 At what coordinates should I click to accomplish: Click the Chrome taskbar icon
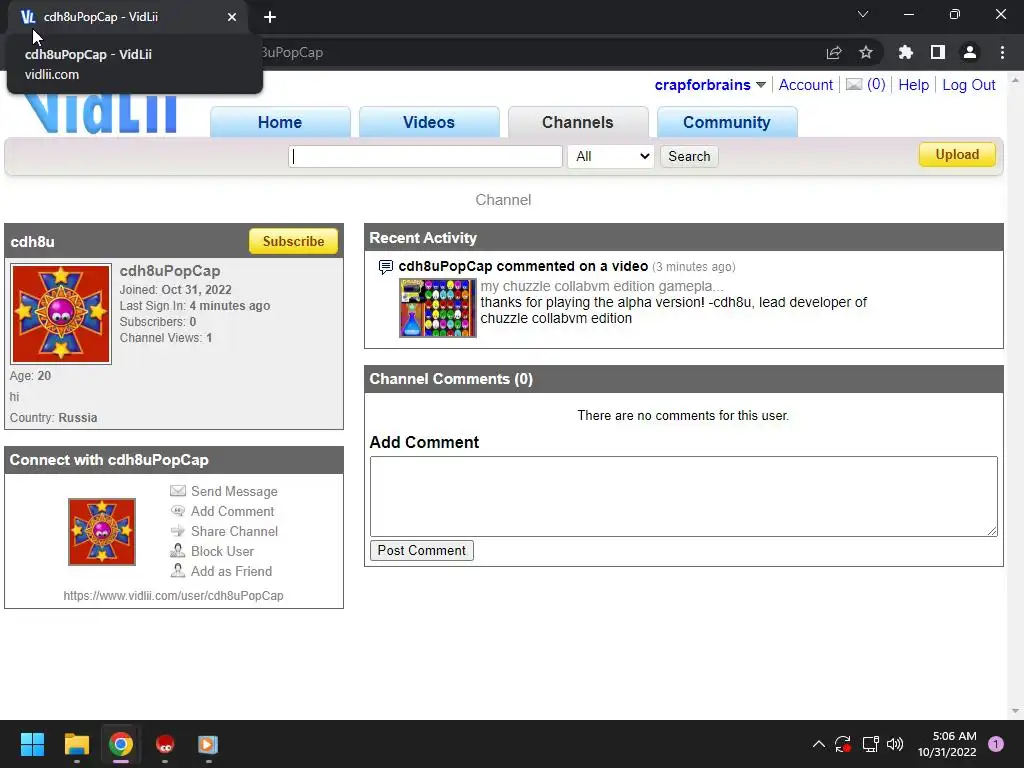[121, 744]
